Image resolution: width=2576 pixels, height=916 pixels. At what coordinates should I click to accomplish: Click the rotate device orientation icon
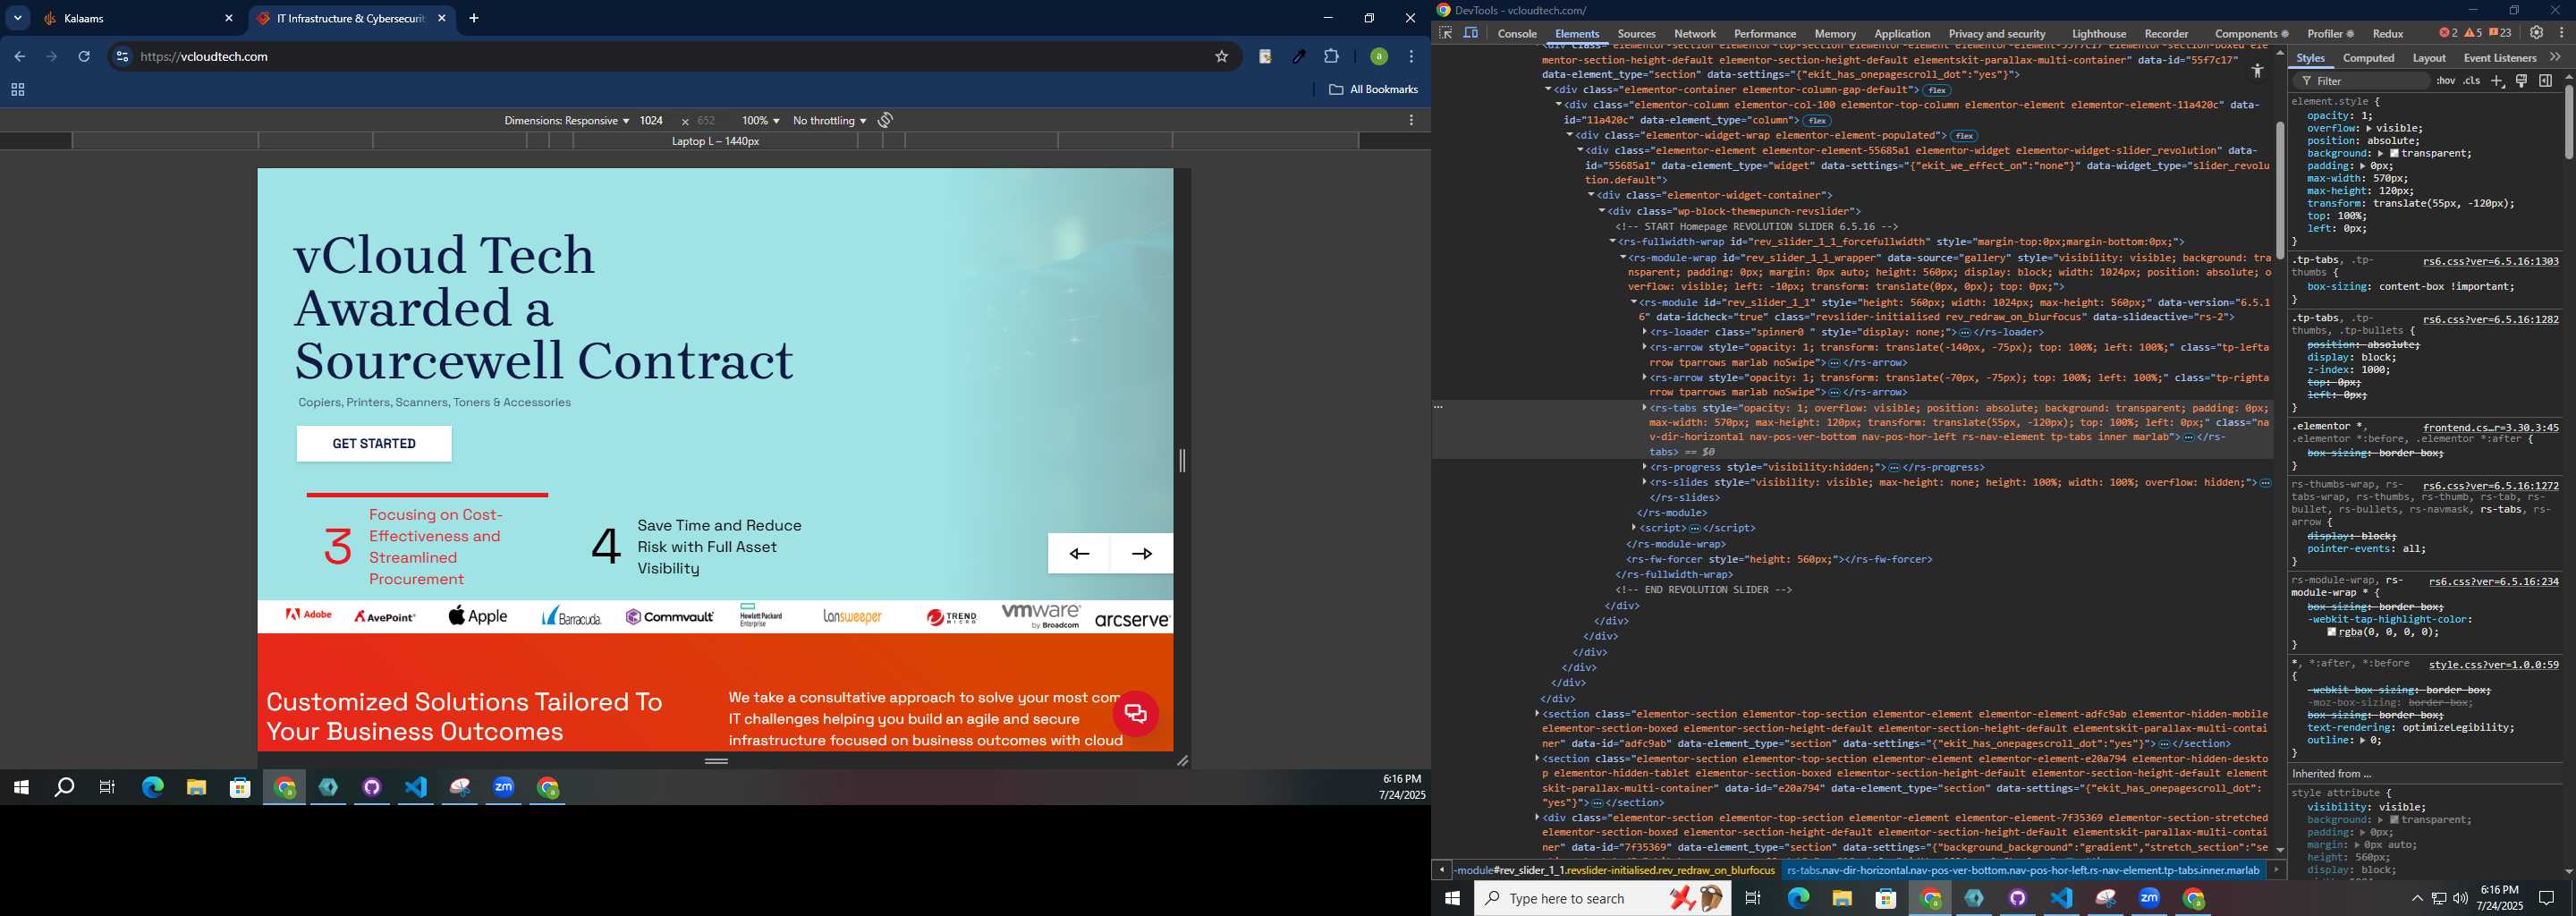click(x=886, y=120)
